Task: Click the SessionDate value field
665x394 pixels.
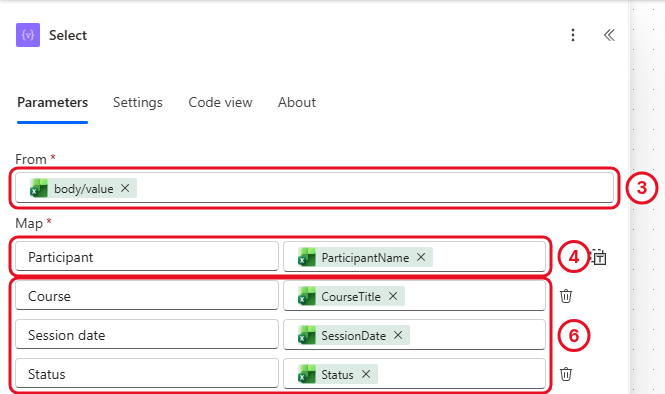Action: click(414, 335)
